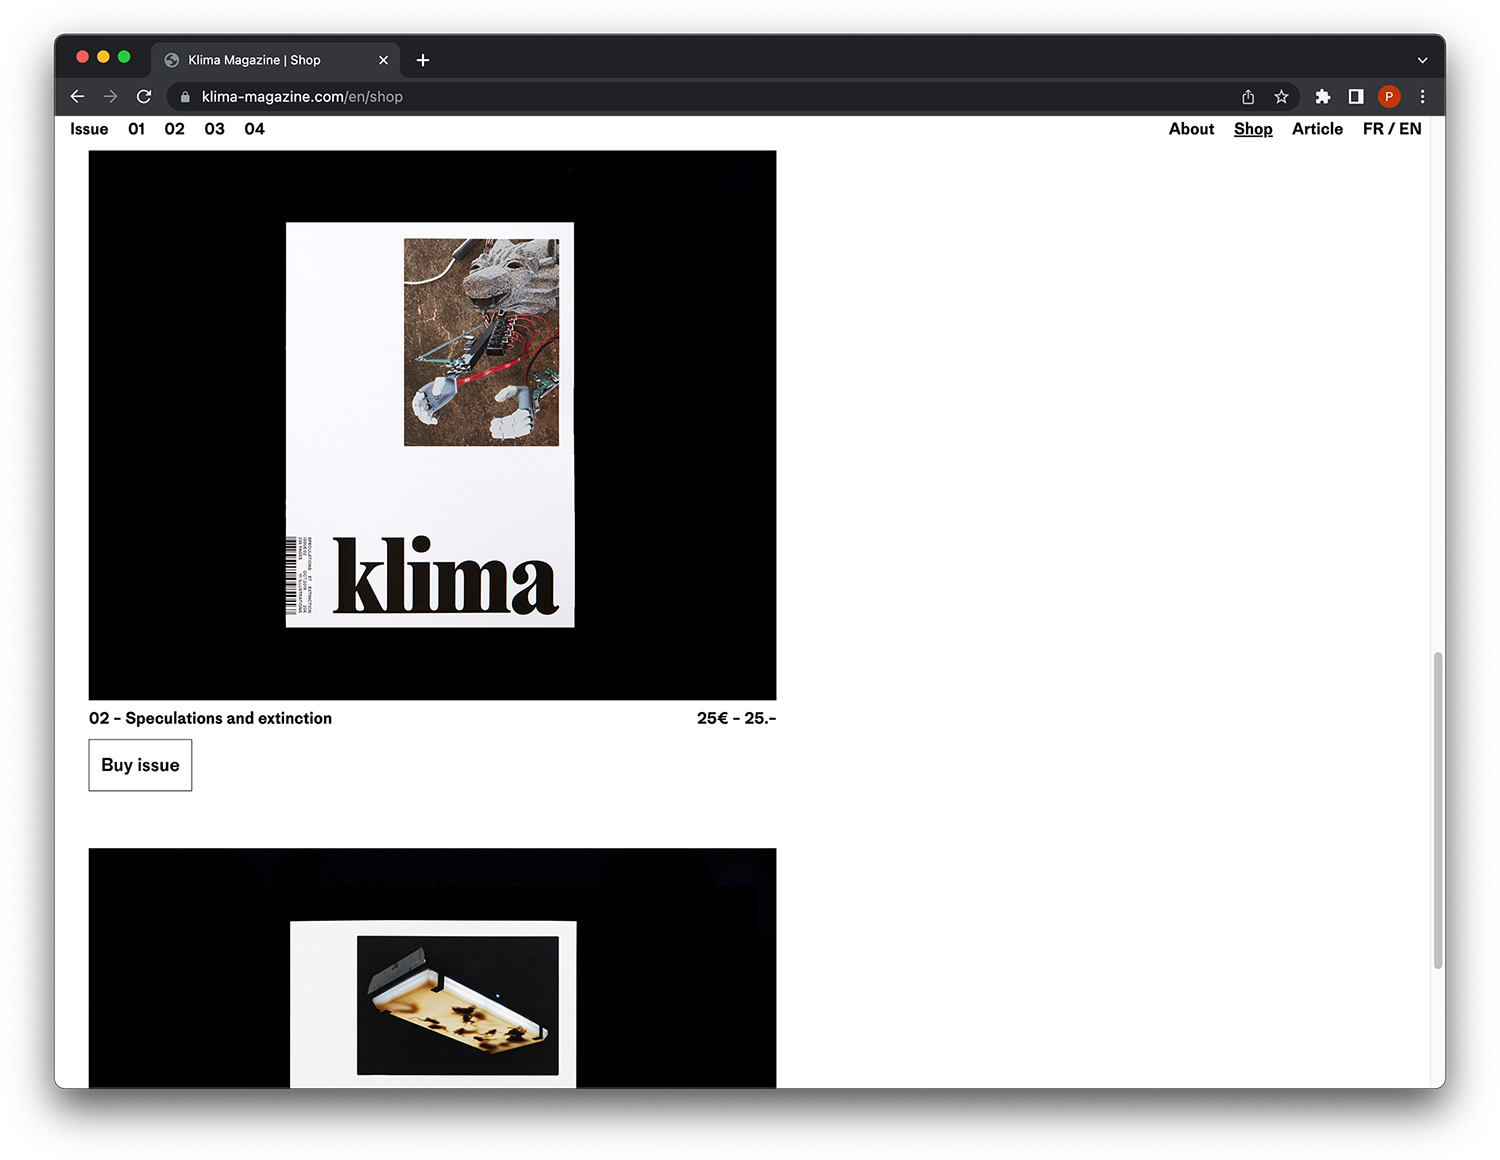Image resolution: width=1500 pixels, height=1160 pixels.
Task: Expand the tab search chevron
Action: point(1422,60)
